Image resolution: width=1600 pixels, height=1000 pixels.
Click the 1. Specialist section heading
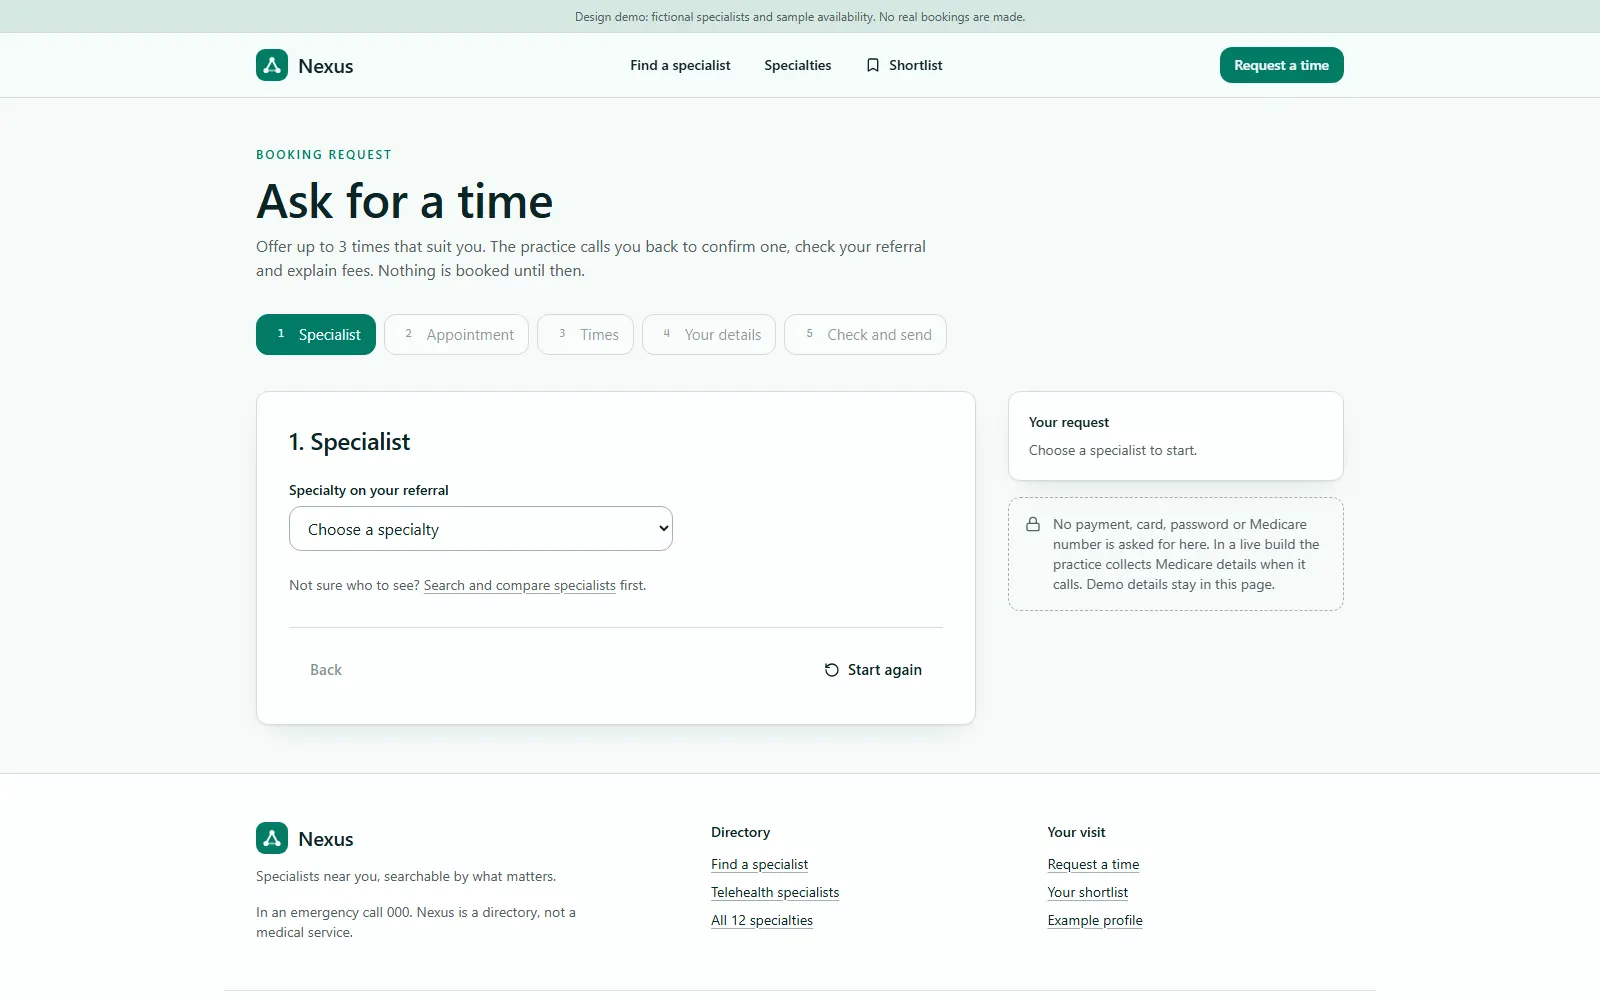pos(350,442)
